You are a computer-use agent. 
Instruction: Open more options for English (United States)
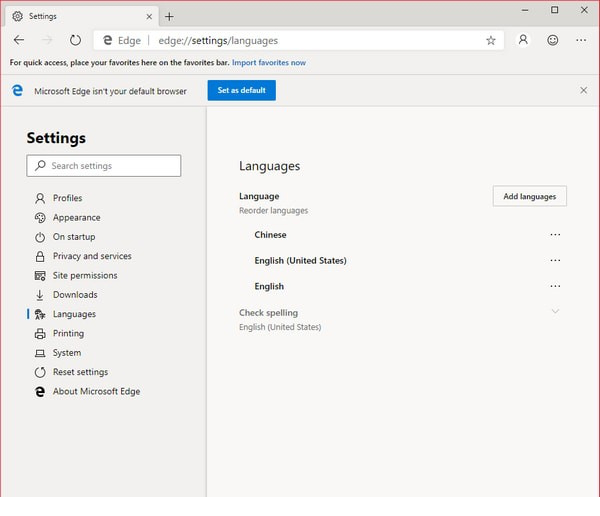pyautogui.click(x=555, y=260)
